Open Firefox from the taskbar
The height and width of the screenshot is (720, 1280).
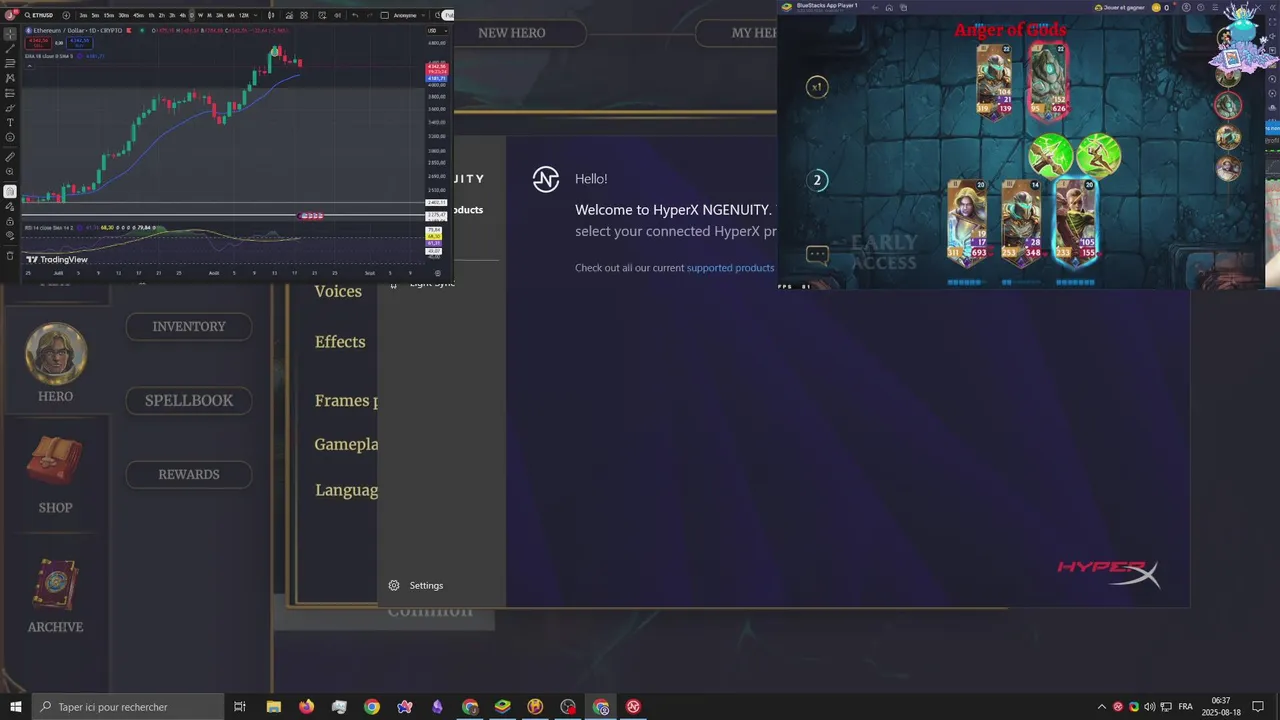click(x=306, y=707)
